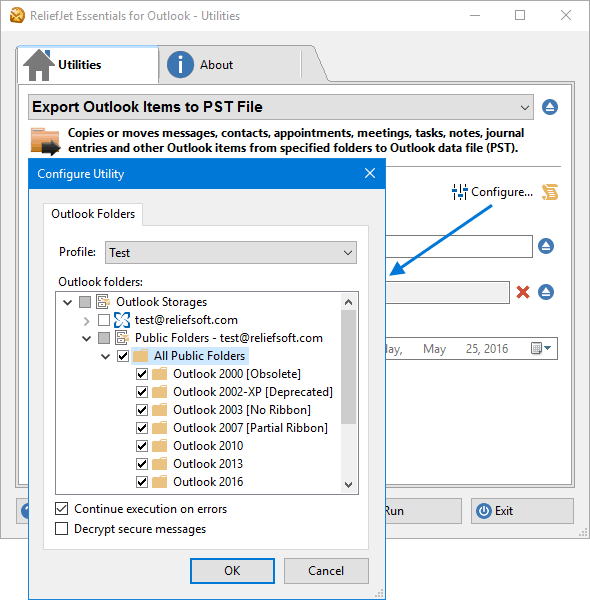
Task: Open the Profile dropdown showing Test
Action: [x=231, y=253]
